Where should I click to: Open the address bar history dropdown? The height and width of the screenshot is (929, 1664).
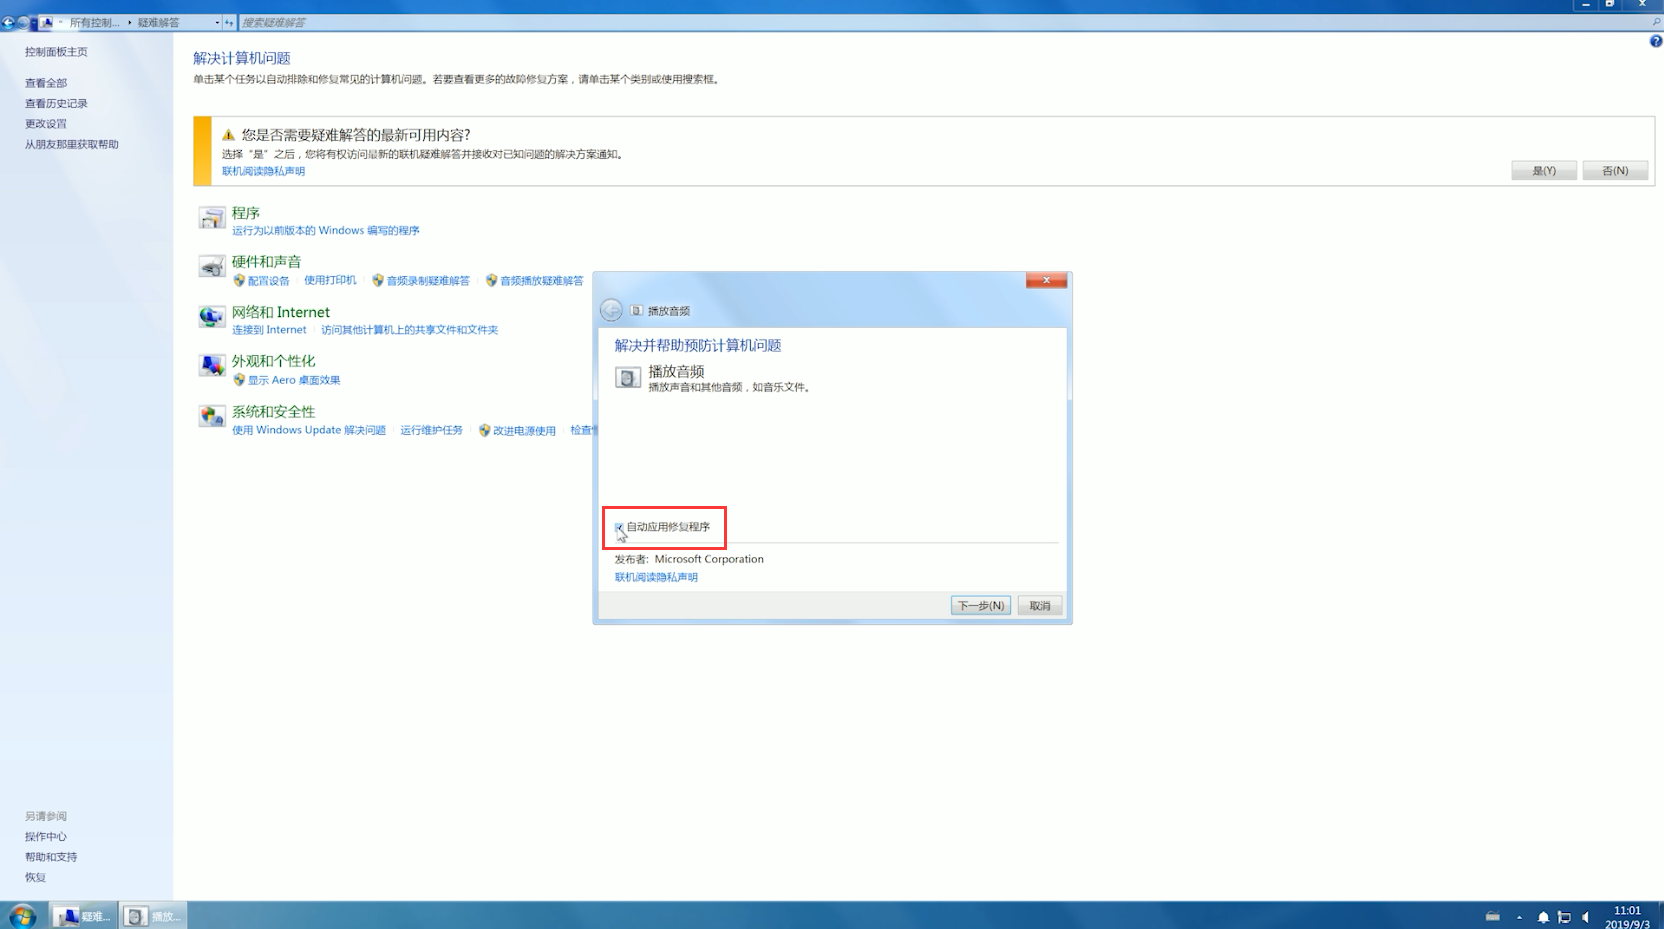(217, 22)
